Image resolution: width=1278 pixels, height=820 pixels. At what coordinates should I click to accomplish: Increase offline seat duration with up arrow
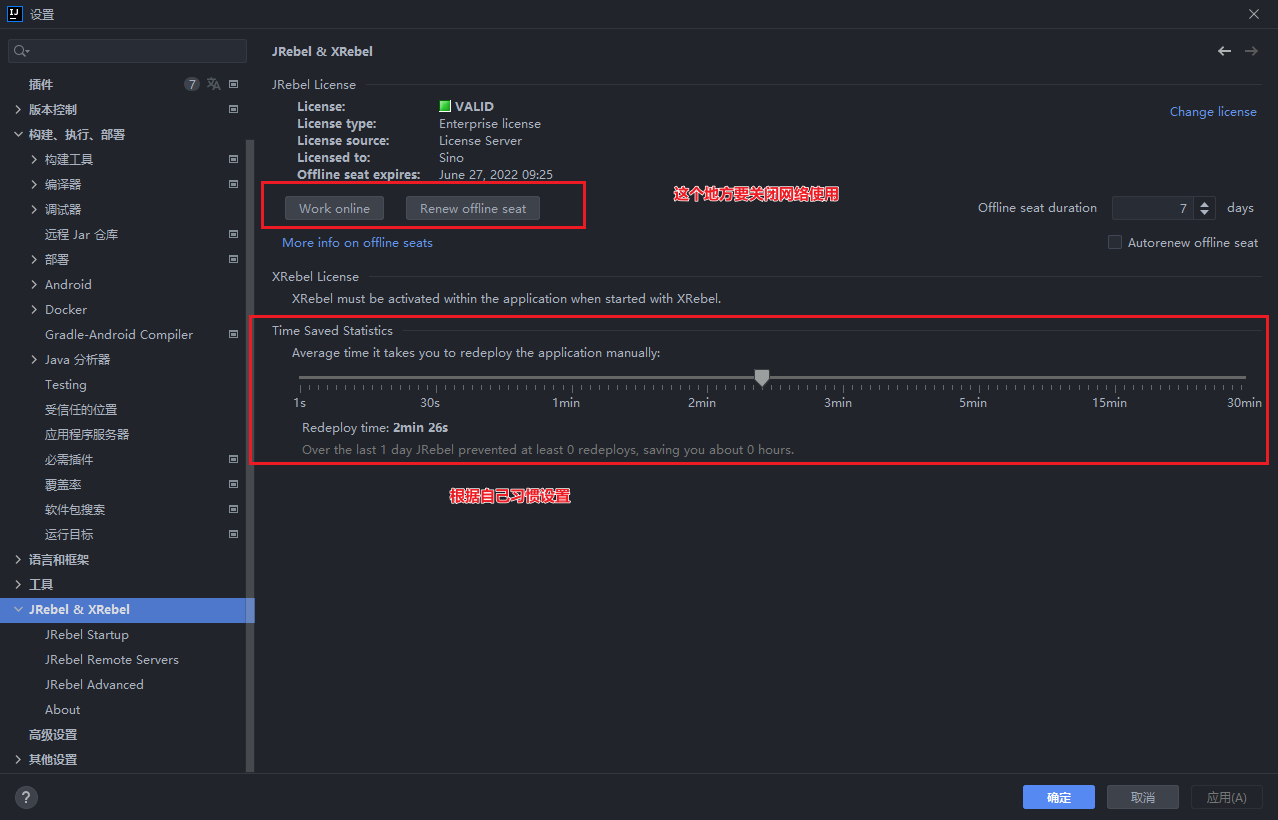point(1205,203)
